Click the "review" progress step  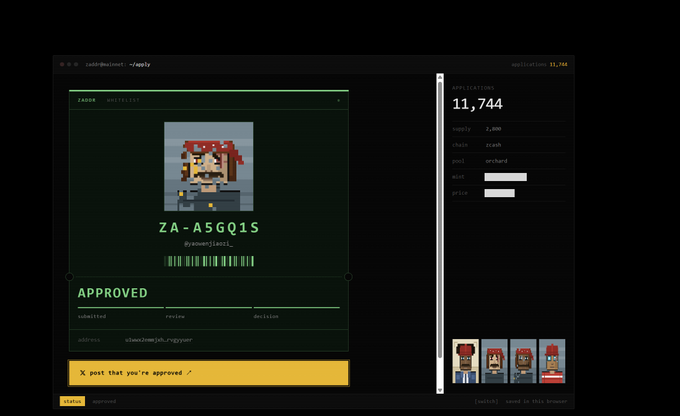pyautogui.click(x=175, y=316)
